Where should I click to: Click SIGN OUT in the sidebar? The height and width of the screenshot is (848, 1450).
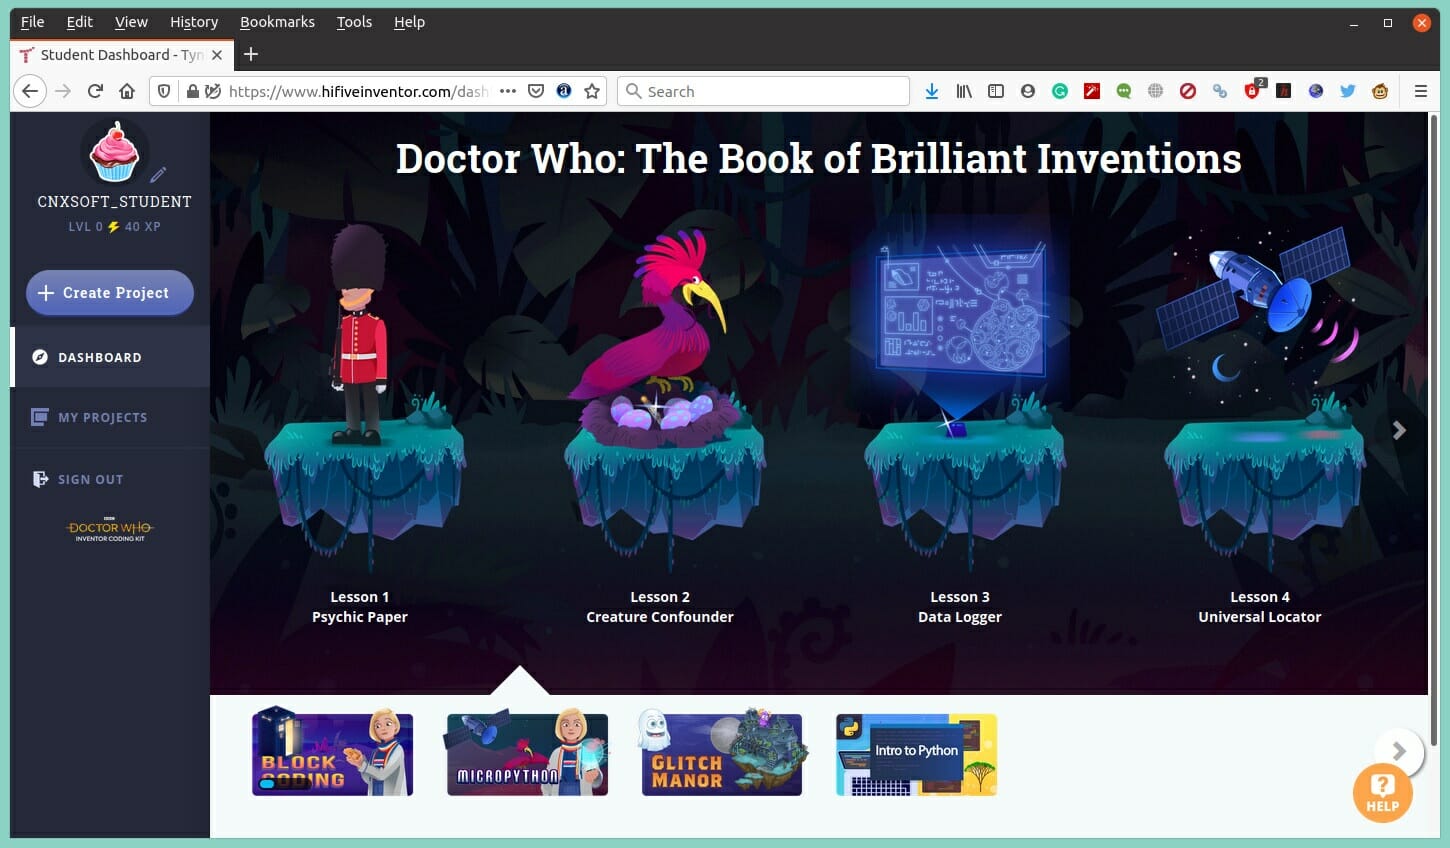(x=110, y=479)
